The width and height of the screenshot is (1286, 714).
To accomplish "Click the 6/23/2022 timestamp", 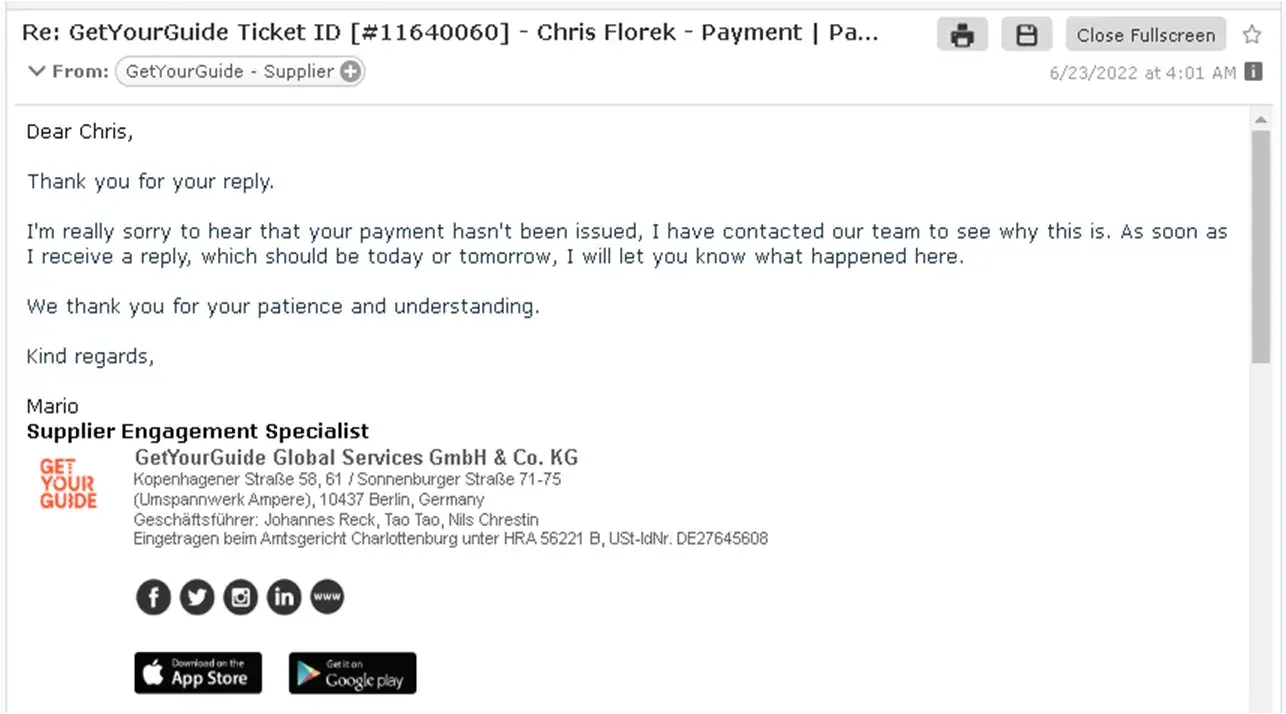I will 1142,73.
